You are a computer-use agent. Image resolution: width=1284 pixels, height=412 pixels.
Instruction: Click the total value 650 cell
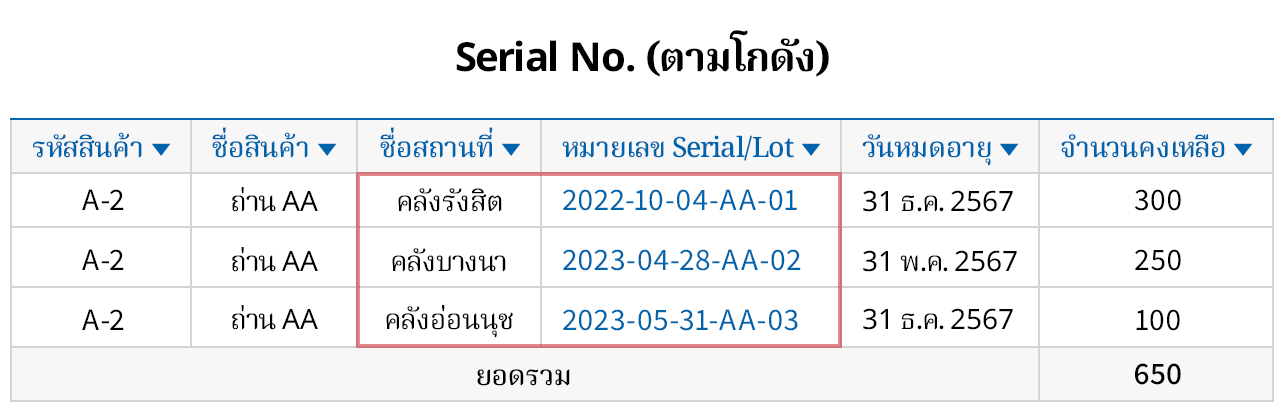pos(1158,375)
